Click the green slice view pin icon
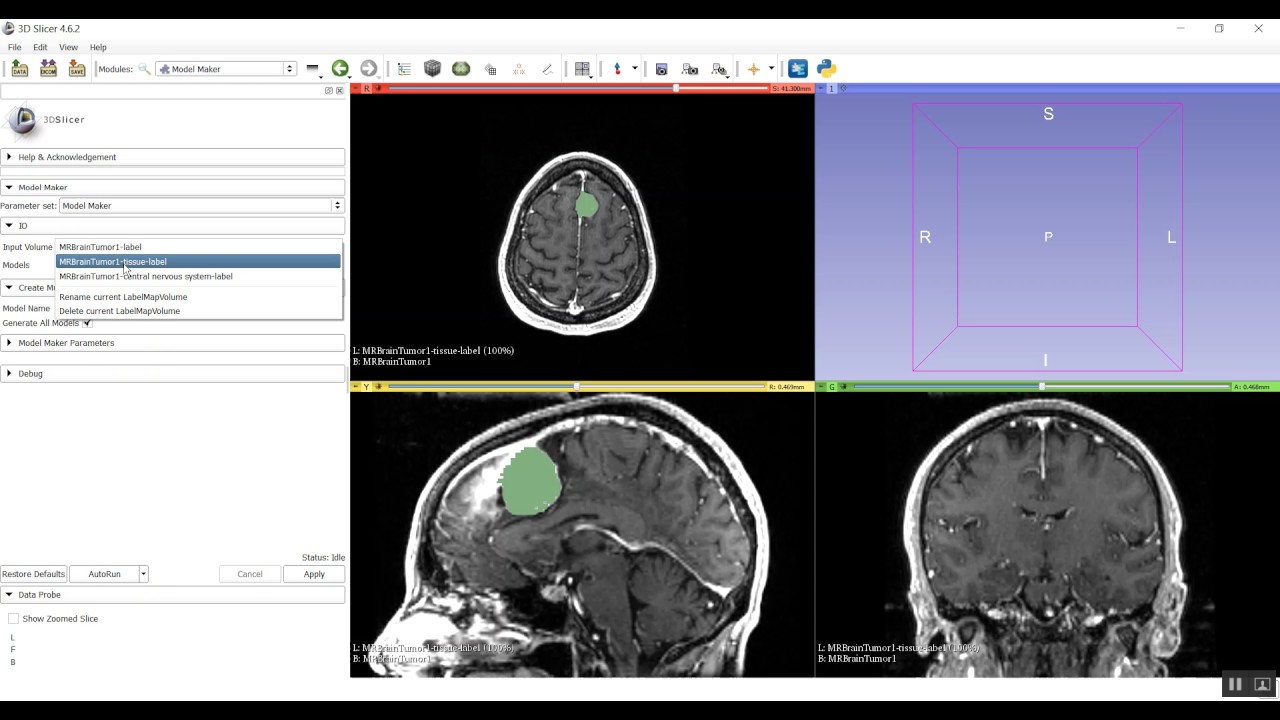Image resolution: width=1280 pixels, height=720 pixels. click(x=820, y=387)
